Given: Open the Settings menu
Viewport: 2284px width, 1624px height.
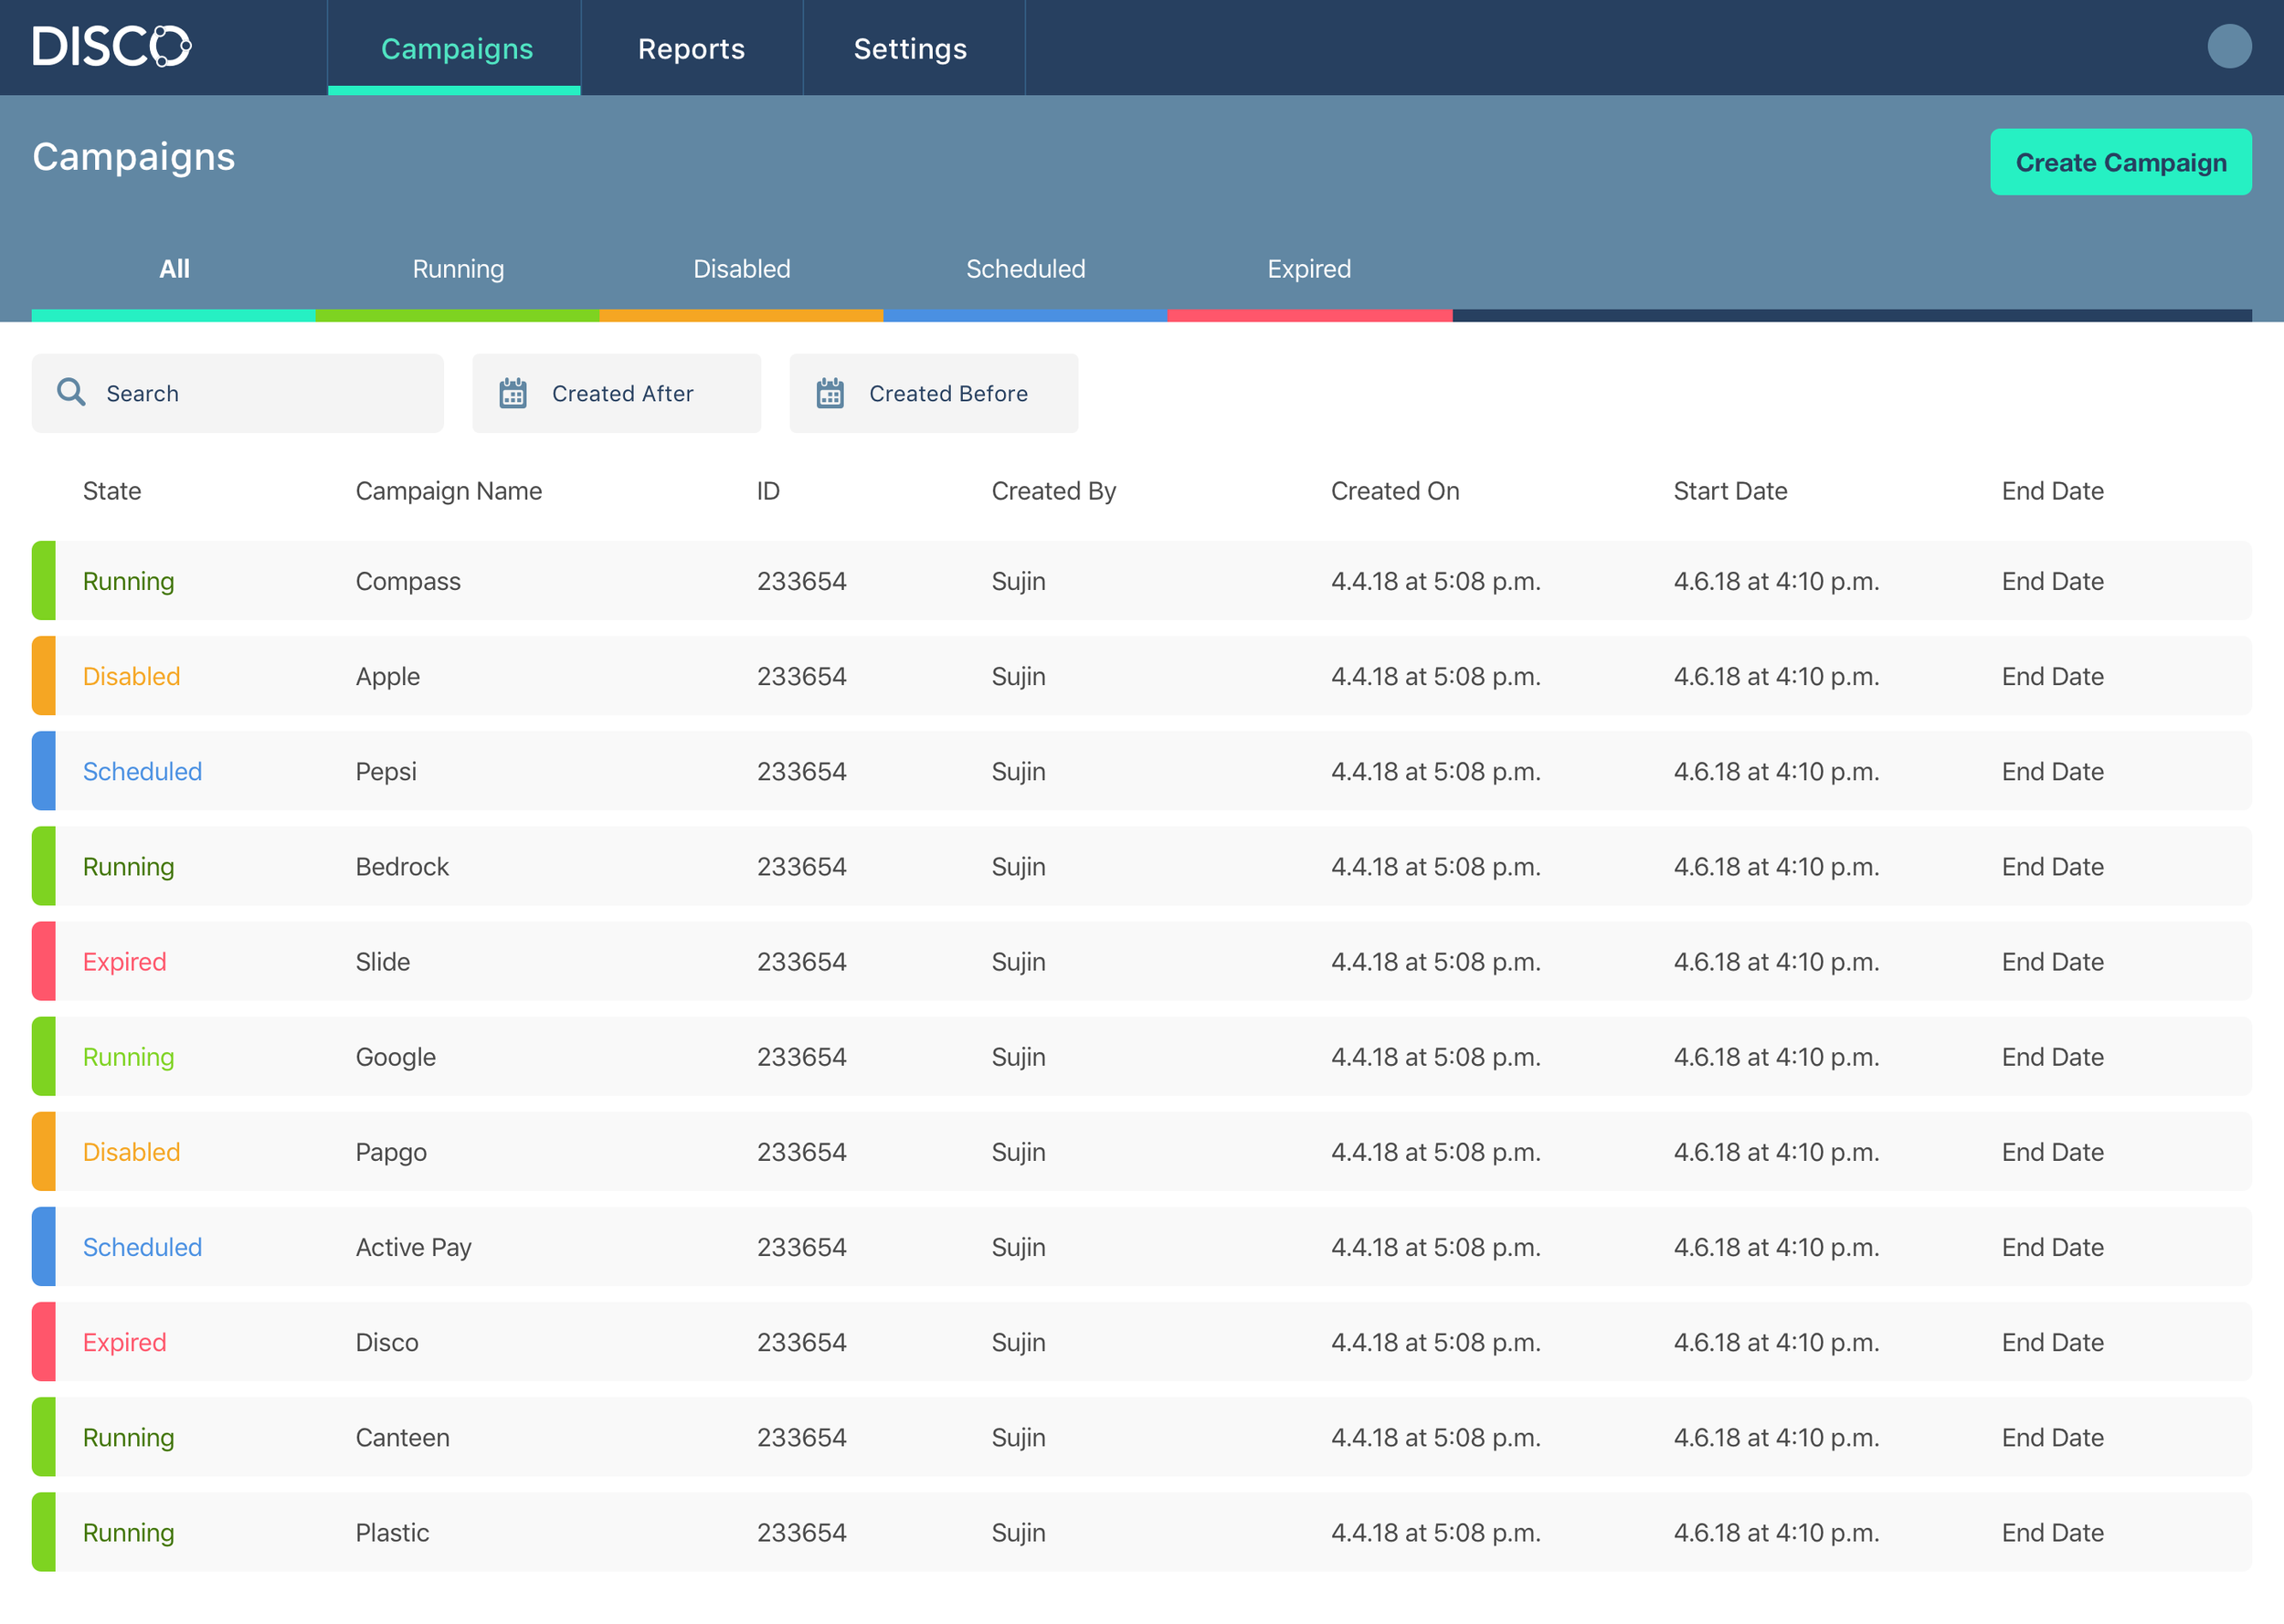Looking at the screenshot, I should pos(910,48).
